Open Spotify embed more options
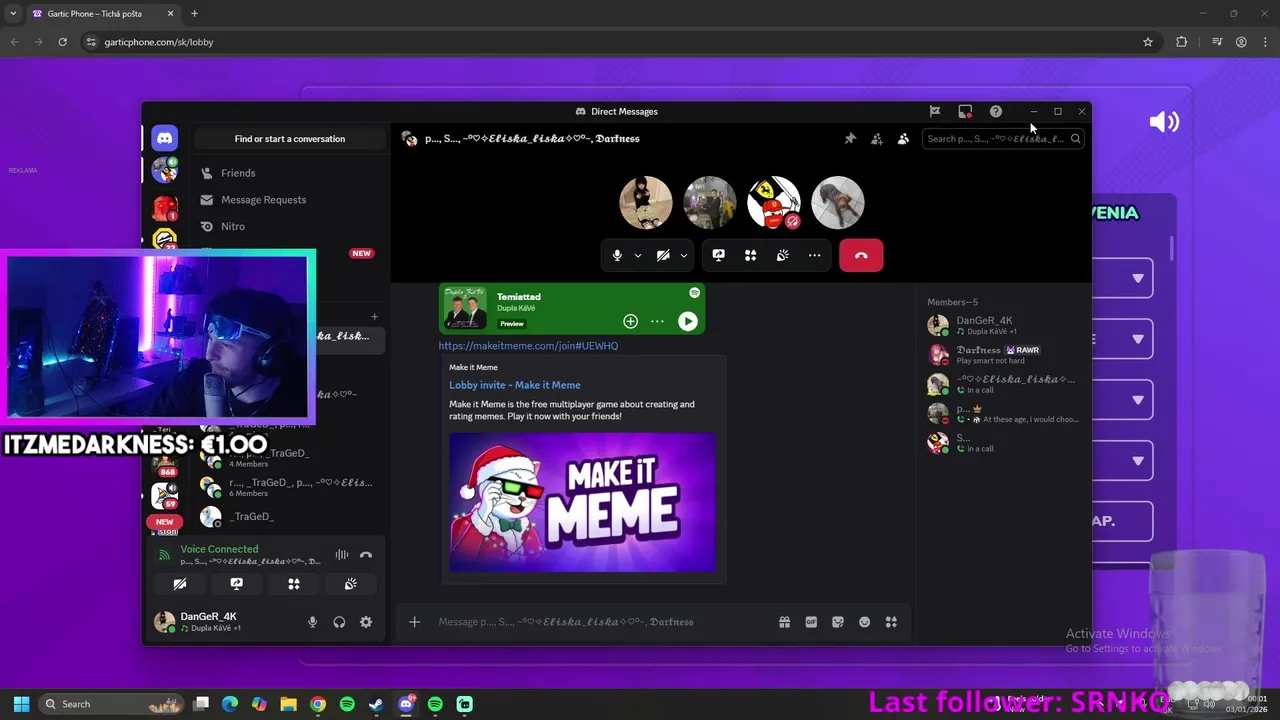This screenshot has height=720, width=1280. (657, 321)
